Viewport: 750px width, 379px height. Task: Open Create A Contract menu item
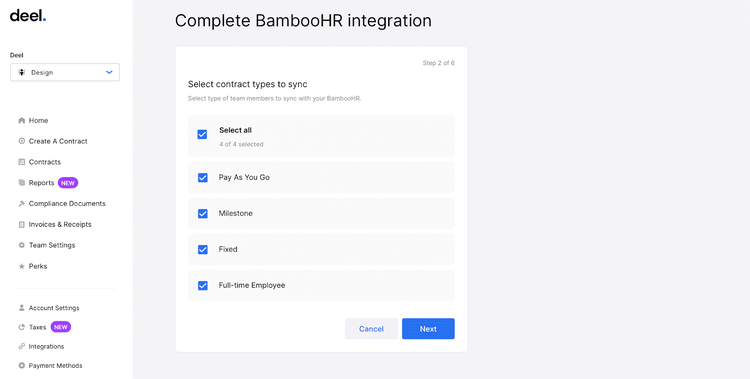coord(58,141)
